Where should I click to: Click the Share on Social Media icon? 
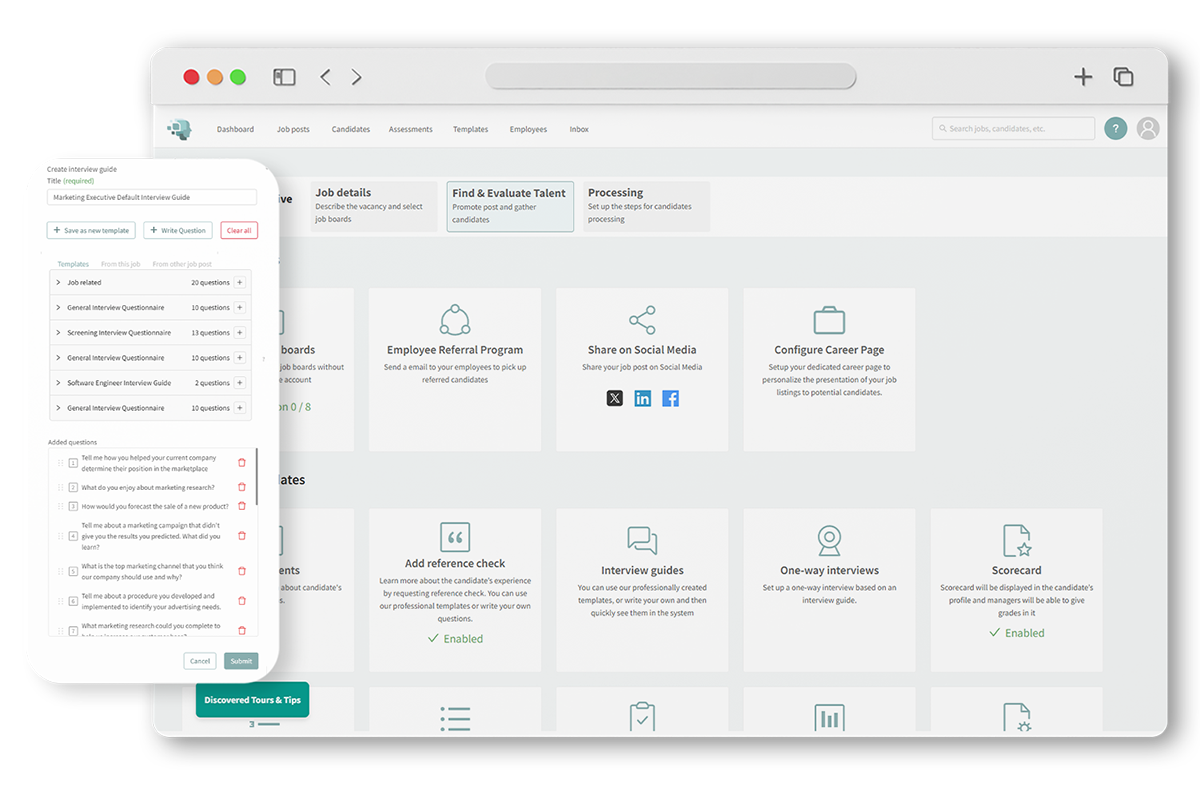[642, 320]
